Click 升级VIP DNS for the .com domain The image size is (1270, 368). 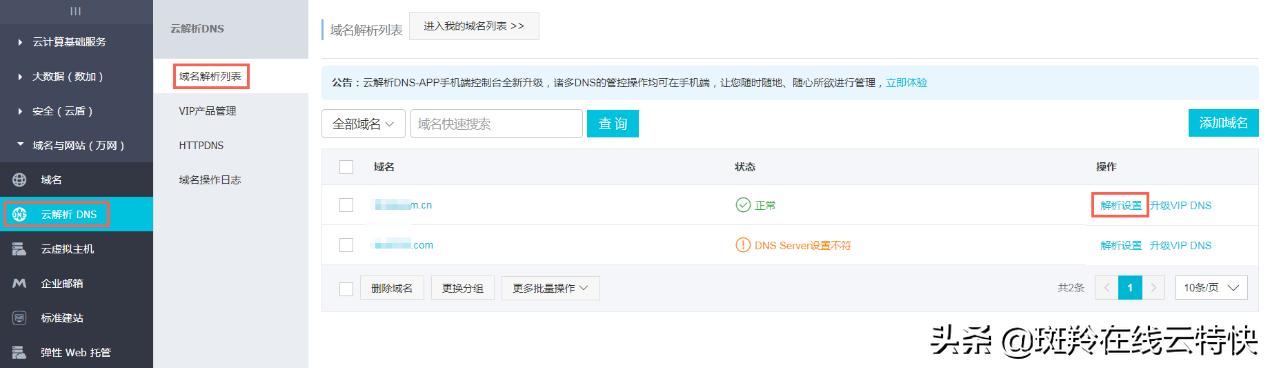coord(1180,245)
